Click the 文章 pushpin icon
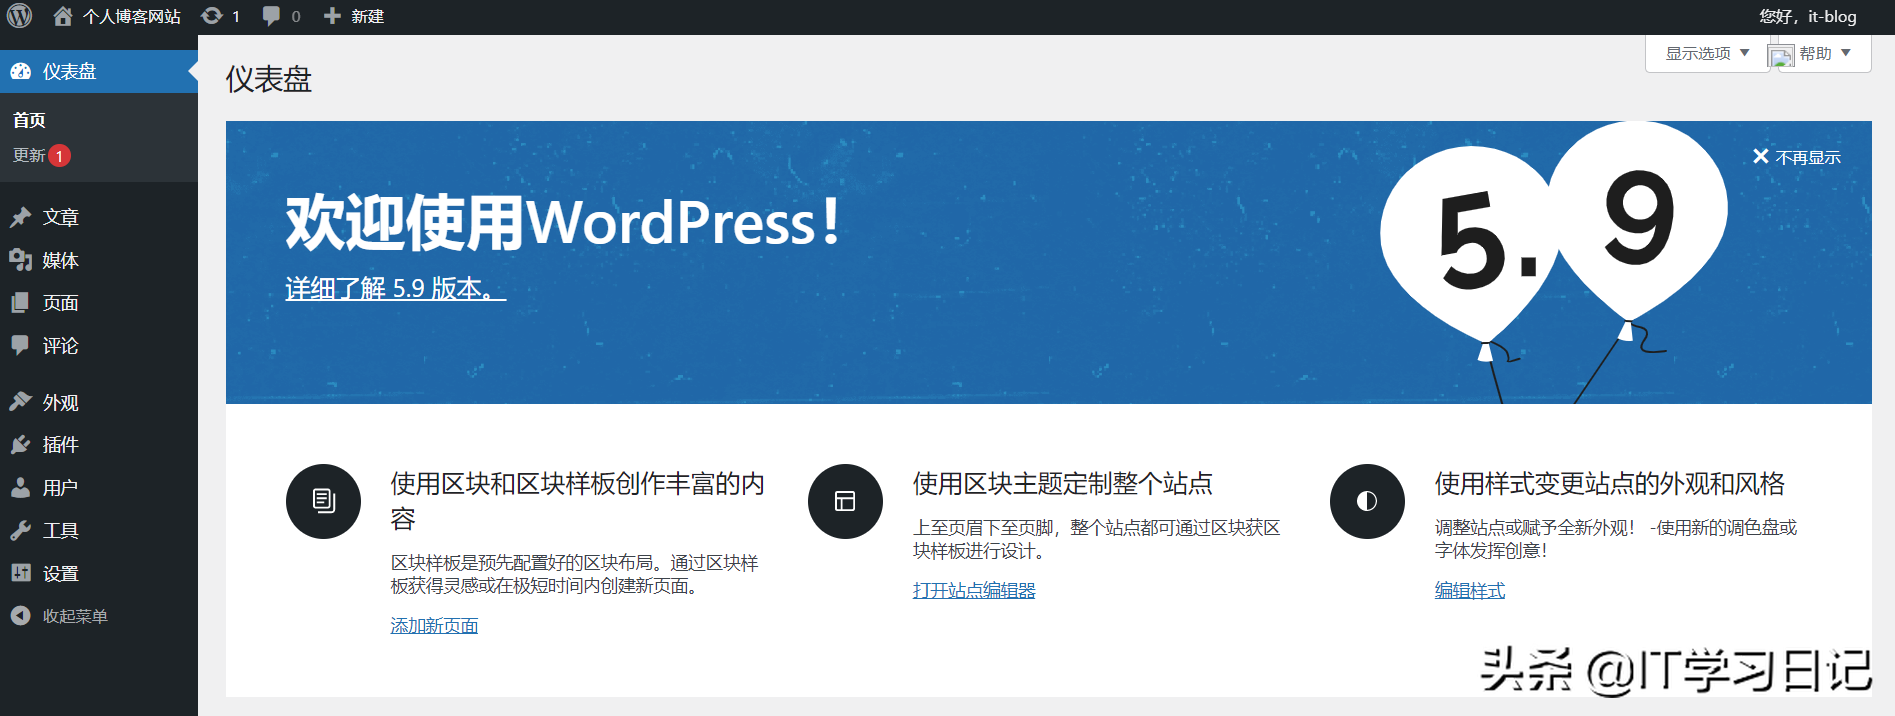 [21, 217]
